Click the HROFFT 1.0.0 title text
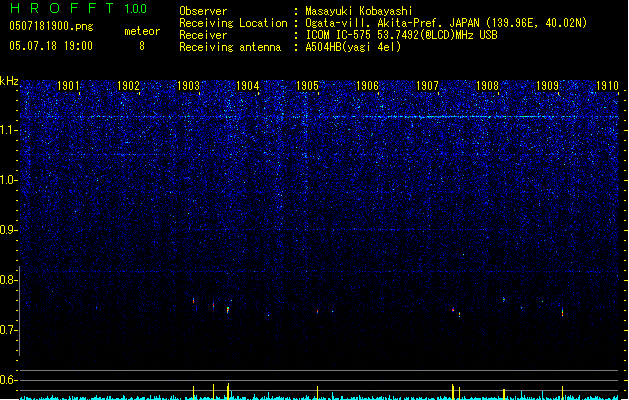Viewport: 629px width, 400px height. [79, 8]
